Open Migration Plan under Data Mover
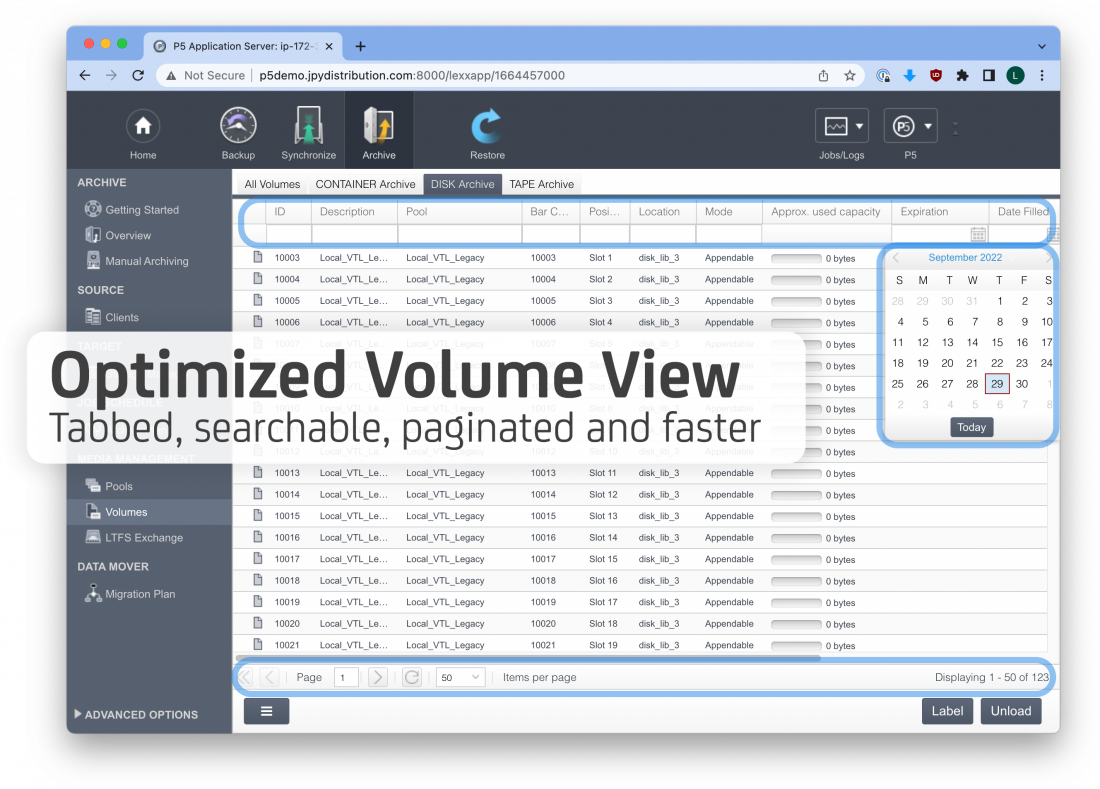Viewport: 1100px width, 789px height. click(x=130, y=594)
